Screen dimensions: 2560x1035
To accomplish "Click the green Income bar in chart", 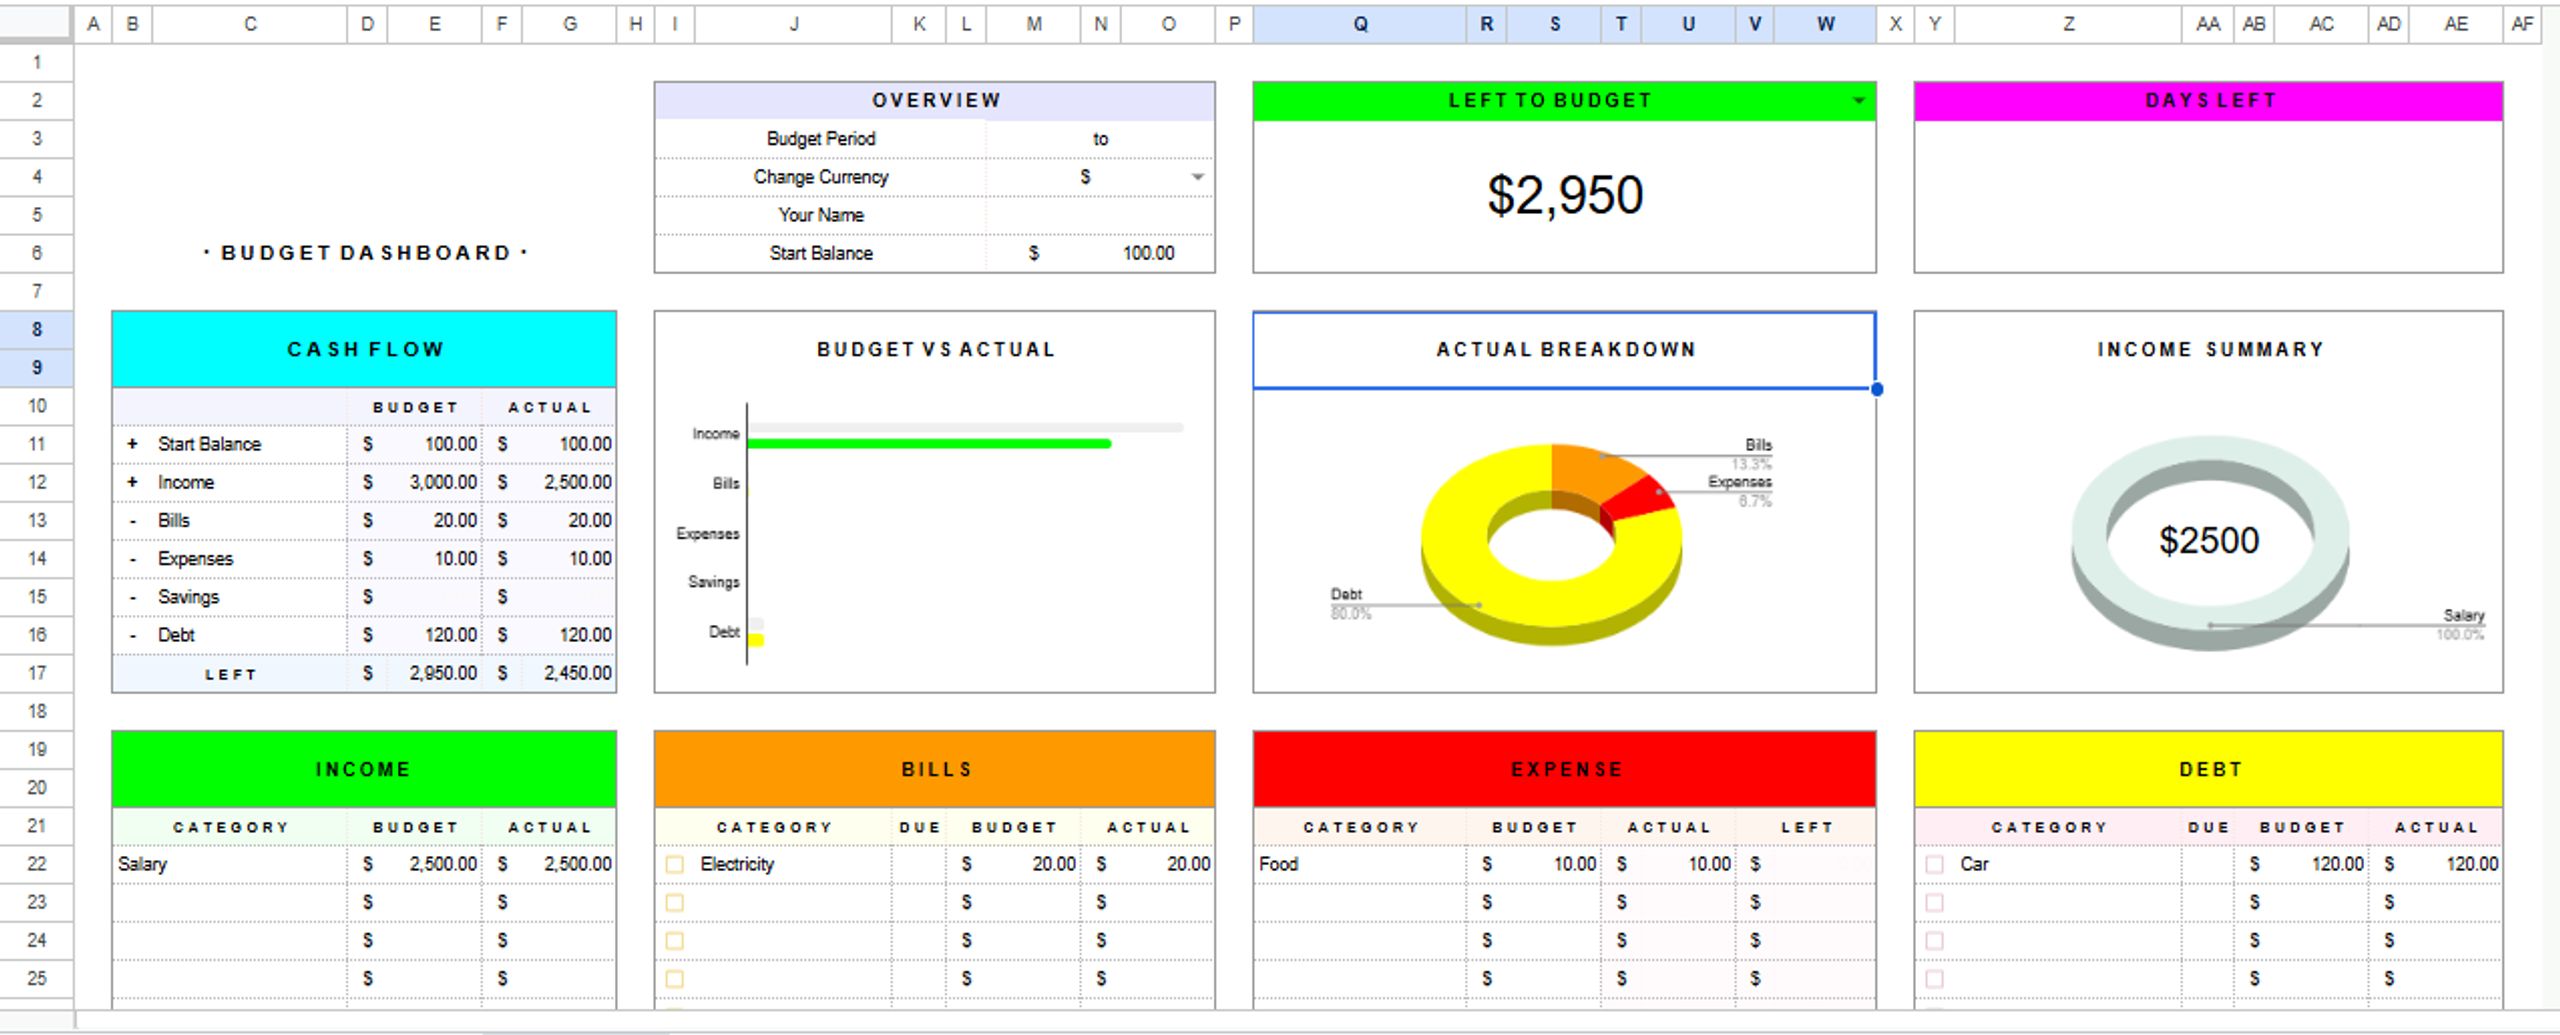I will [929, 443].
